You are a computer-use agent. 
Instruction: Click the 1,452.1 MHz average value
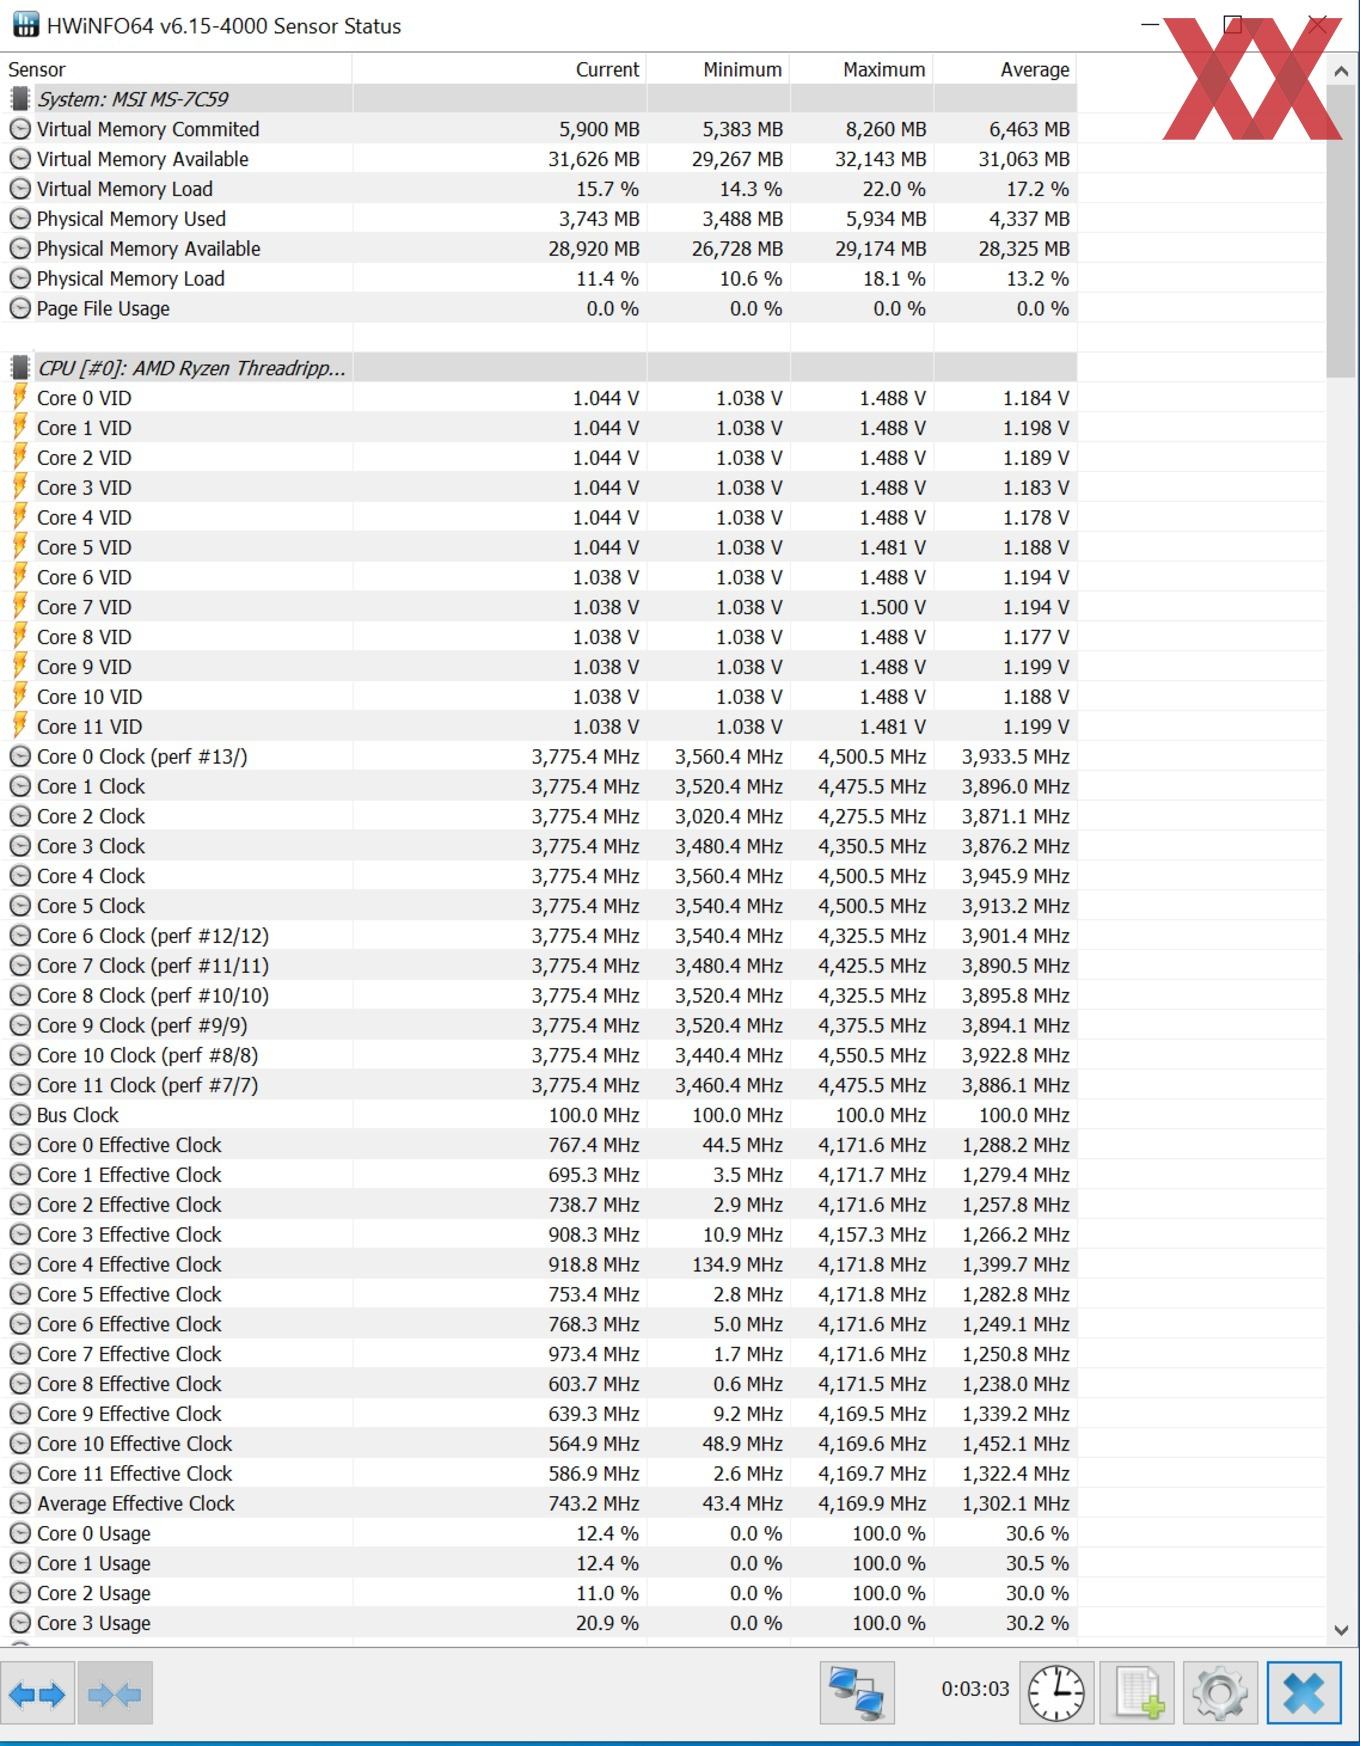coord(1016,1443)
